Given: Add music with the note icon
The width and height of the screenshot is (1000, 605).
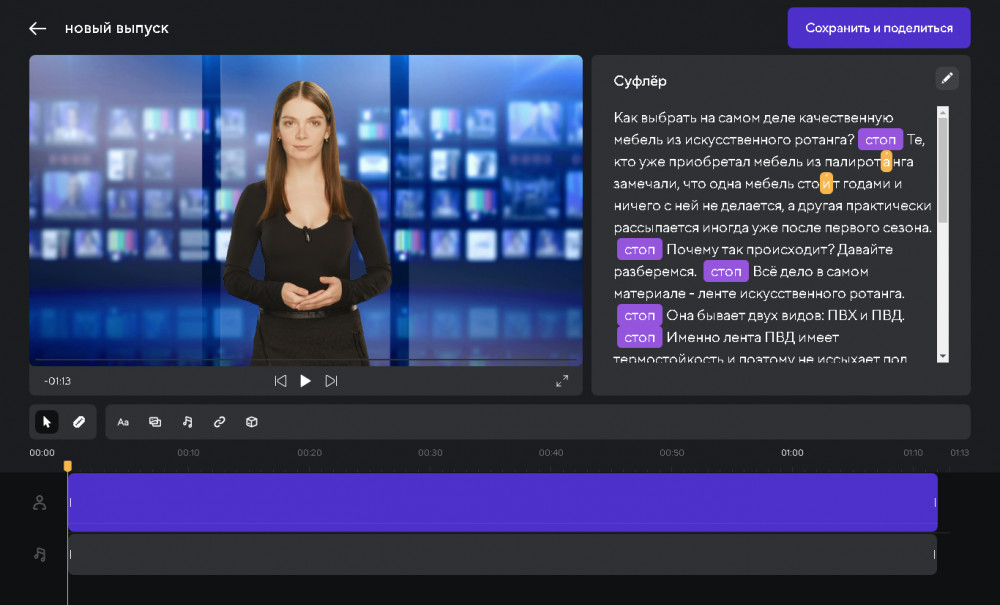Looking at the screenshot, I should [x=188, y=422].
